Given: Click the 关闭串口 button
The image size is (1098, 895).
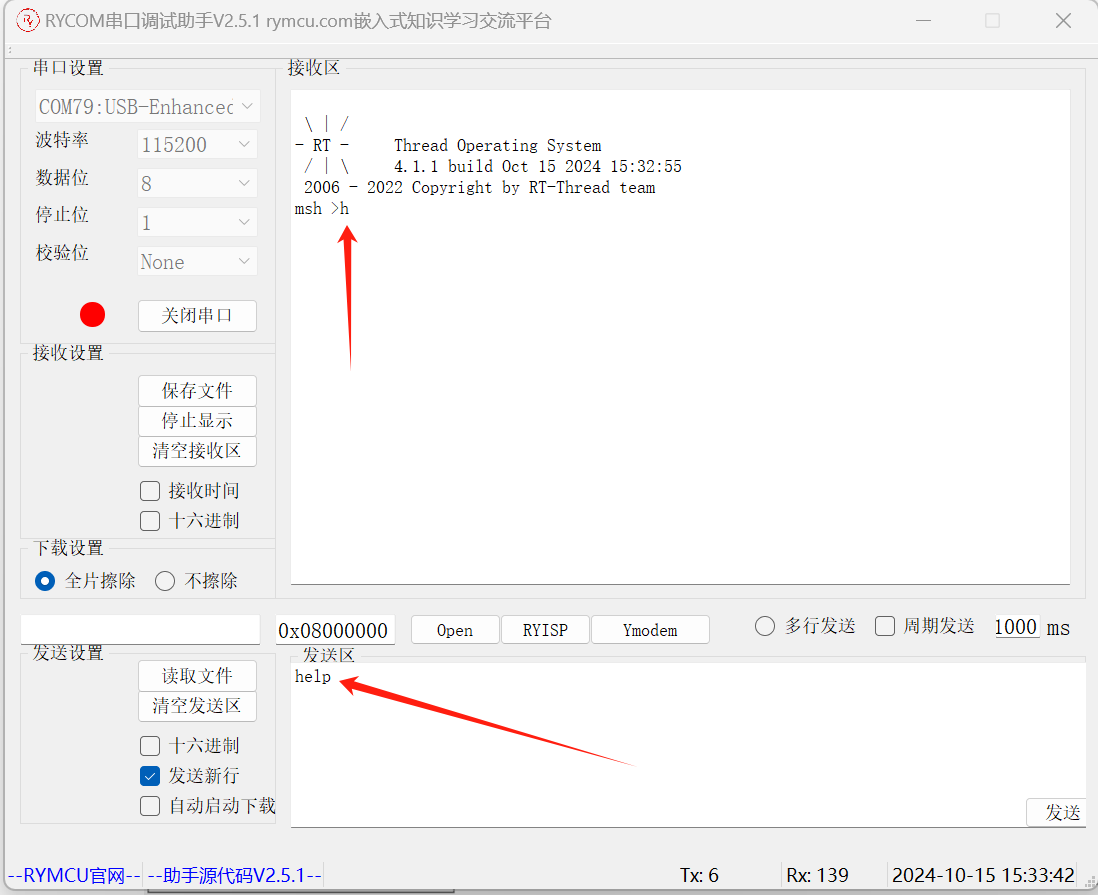Looking at the screenshot, I should tap(197, 316).
